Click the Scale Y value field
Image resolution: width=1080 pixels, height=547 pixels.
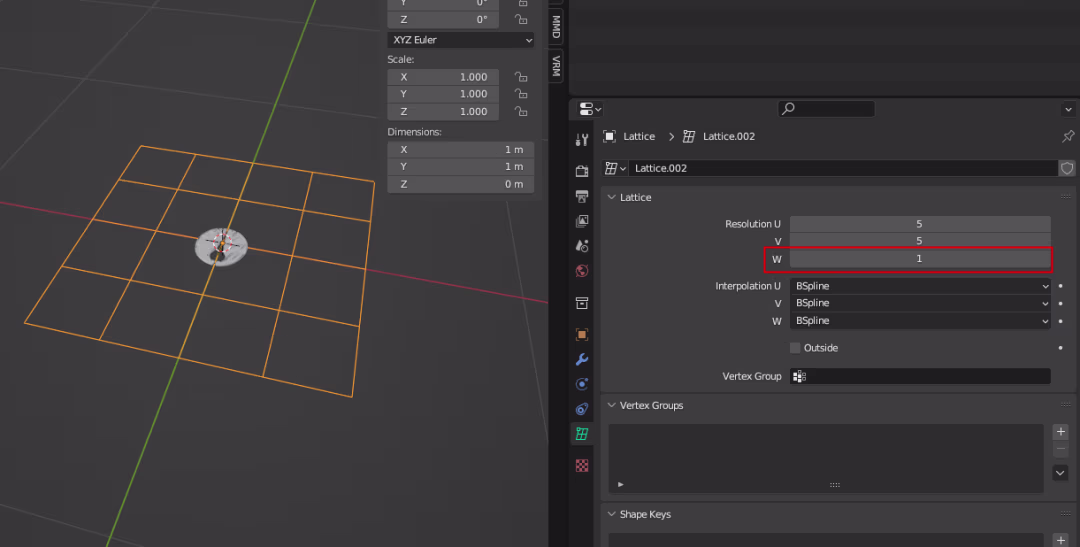443,94
